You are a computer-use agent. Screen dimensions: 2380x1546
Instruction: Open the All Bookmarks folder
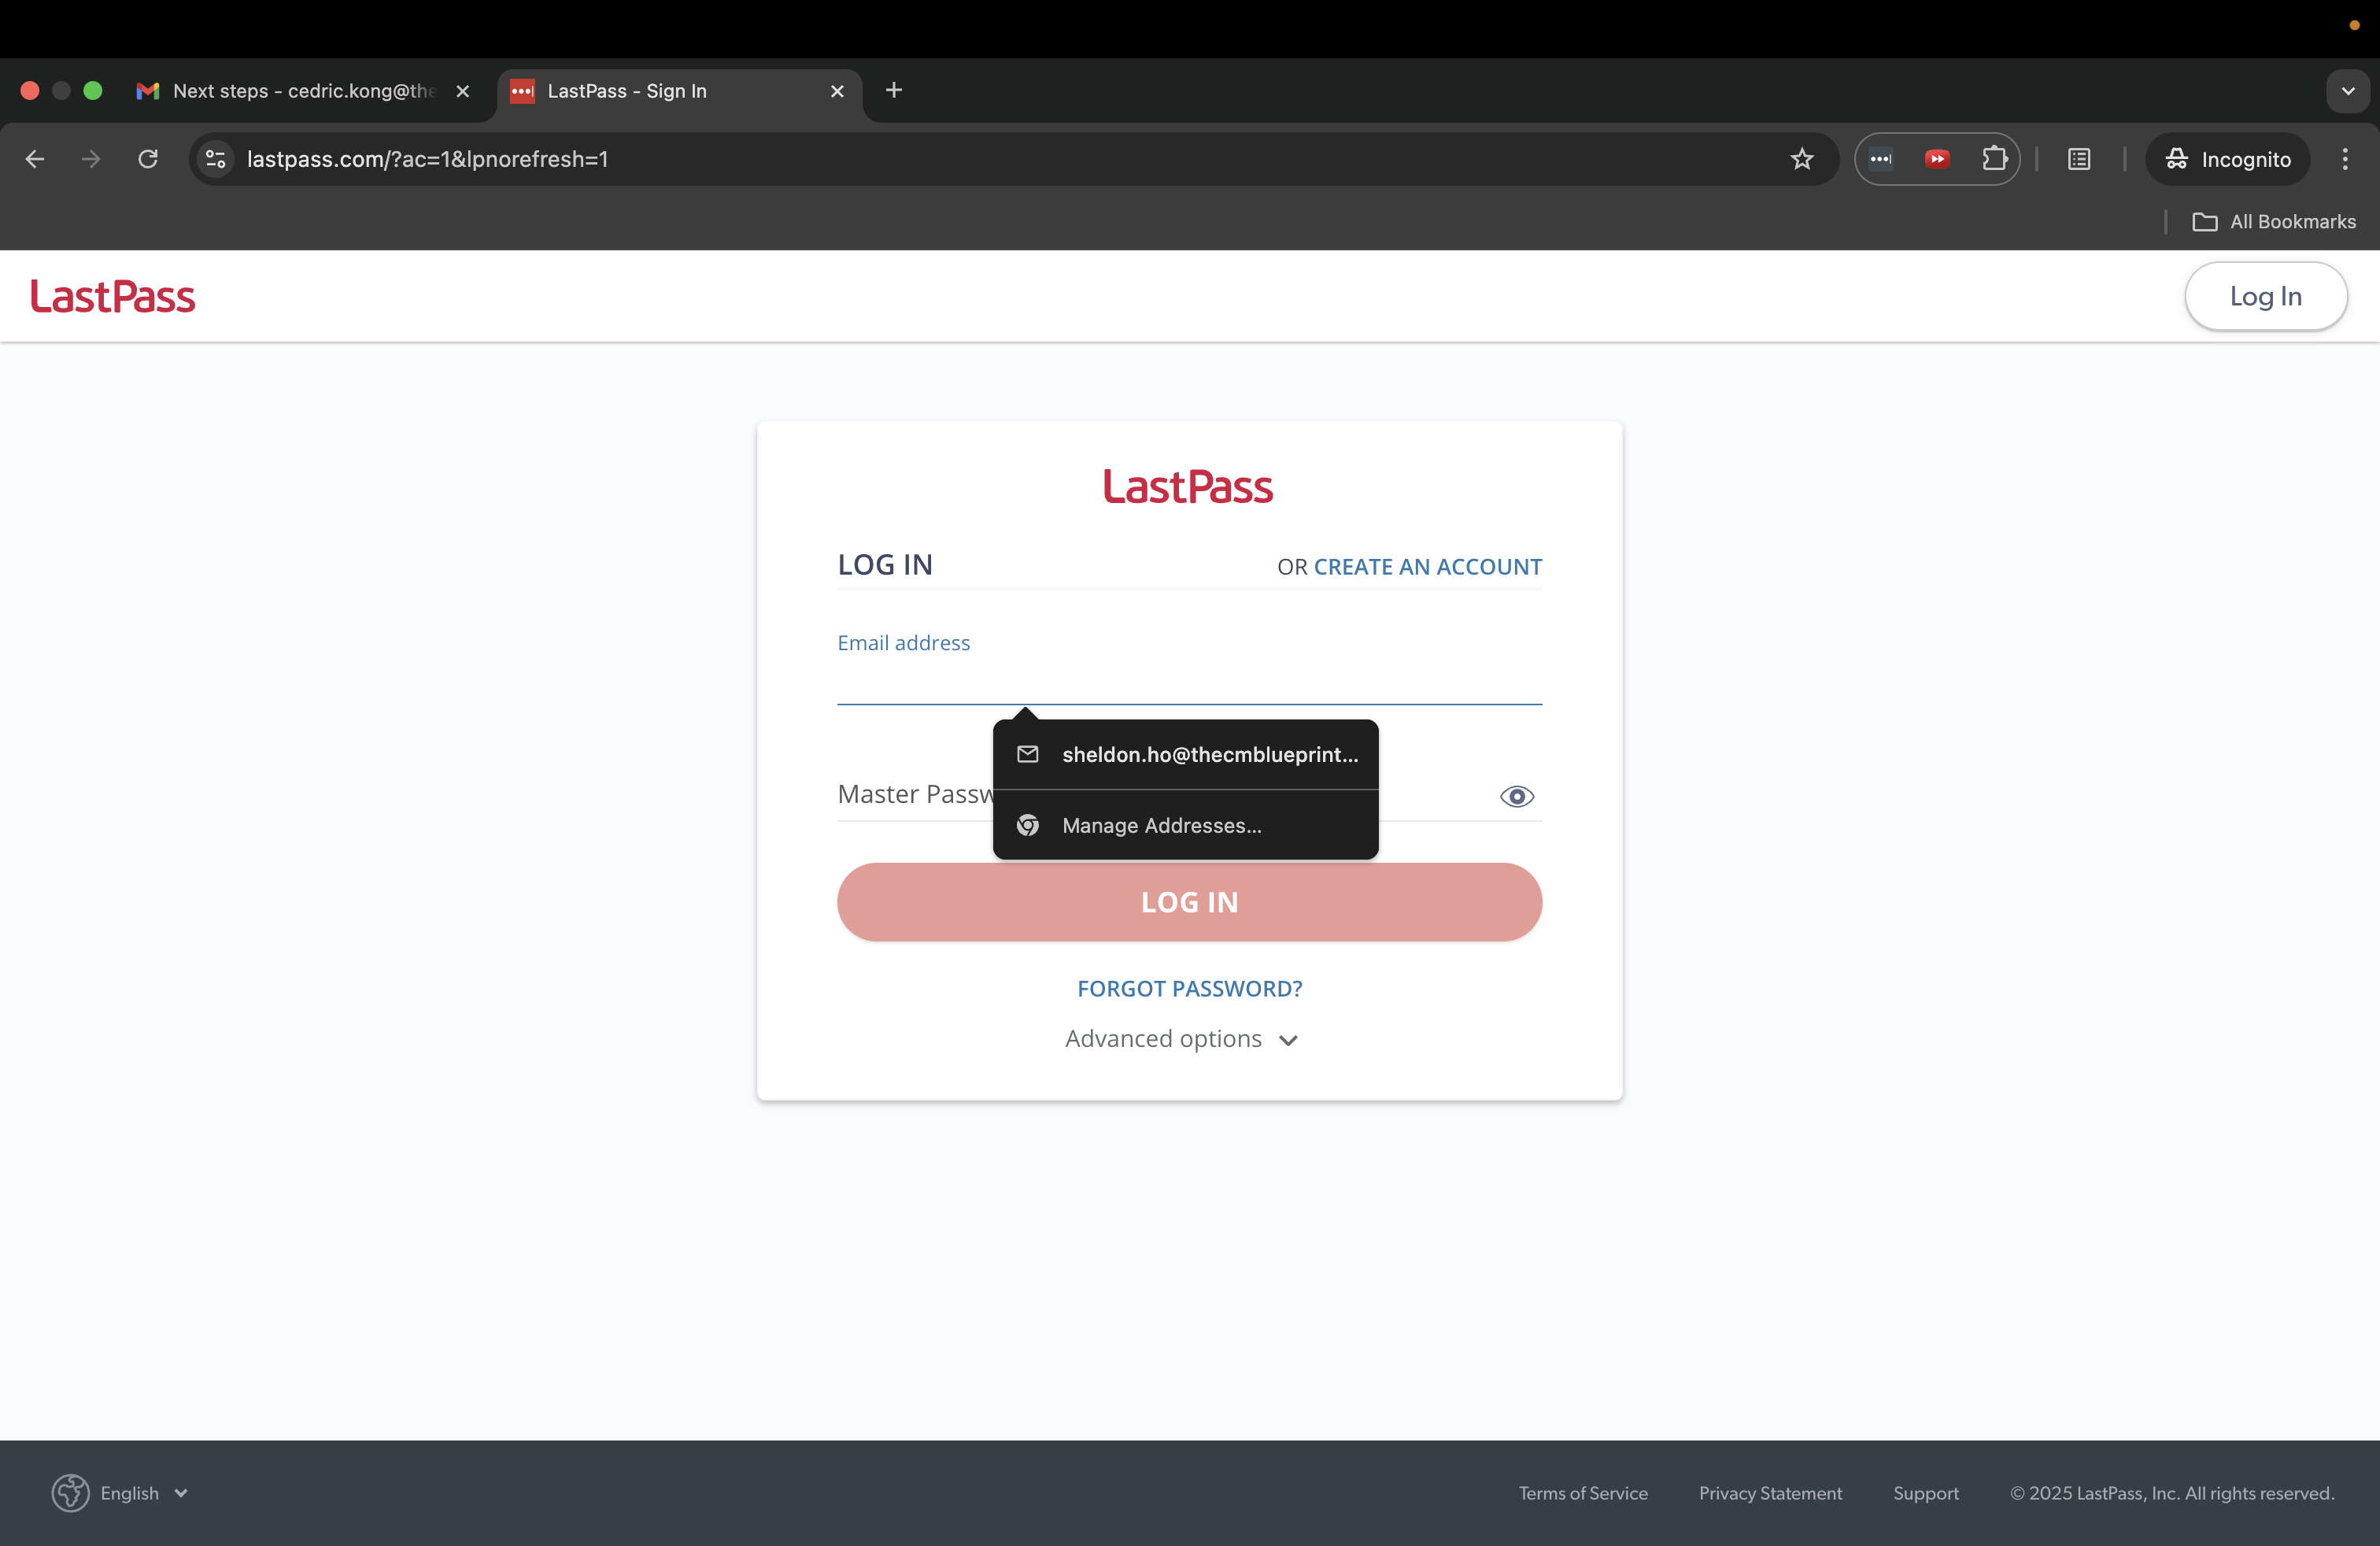point(2274,221)
